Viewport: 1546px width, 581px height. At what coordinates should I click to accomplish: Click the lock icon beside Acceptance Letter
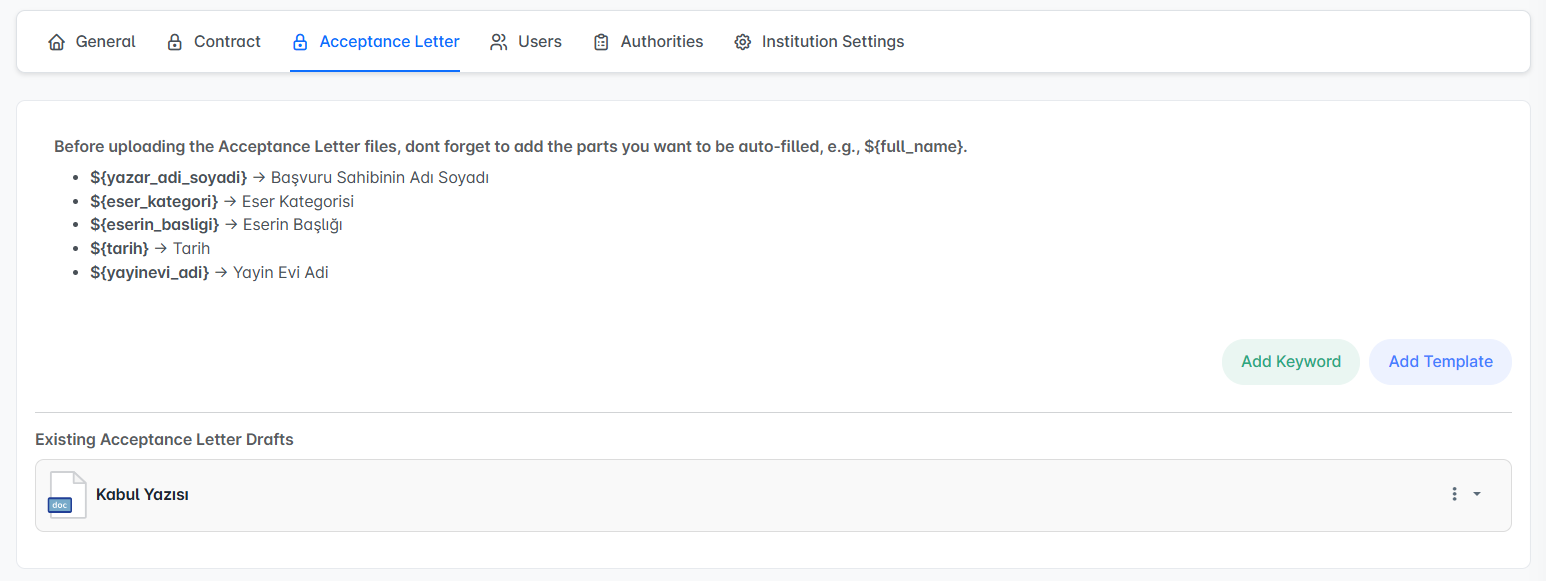tap(299, 42)
